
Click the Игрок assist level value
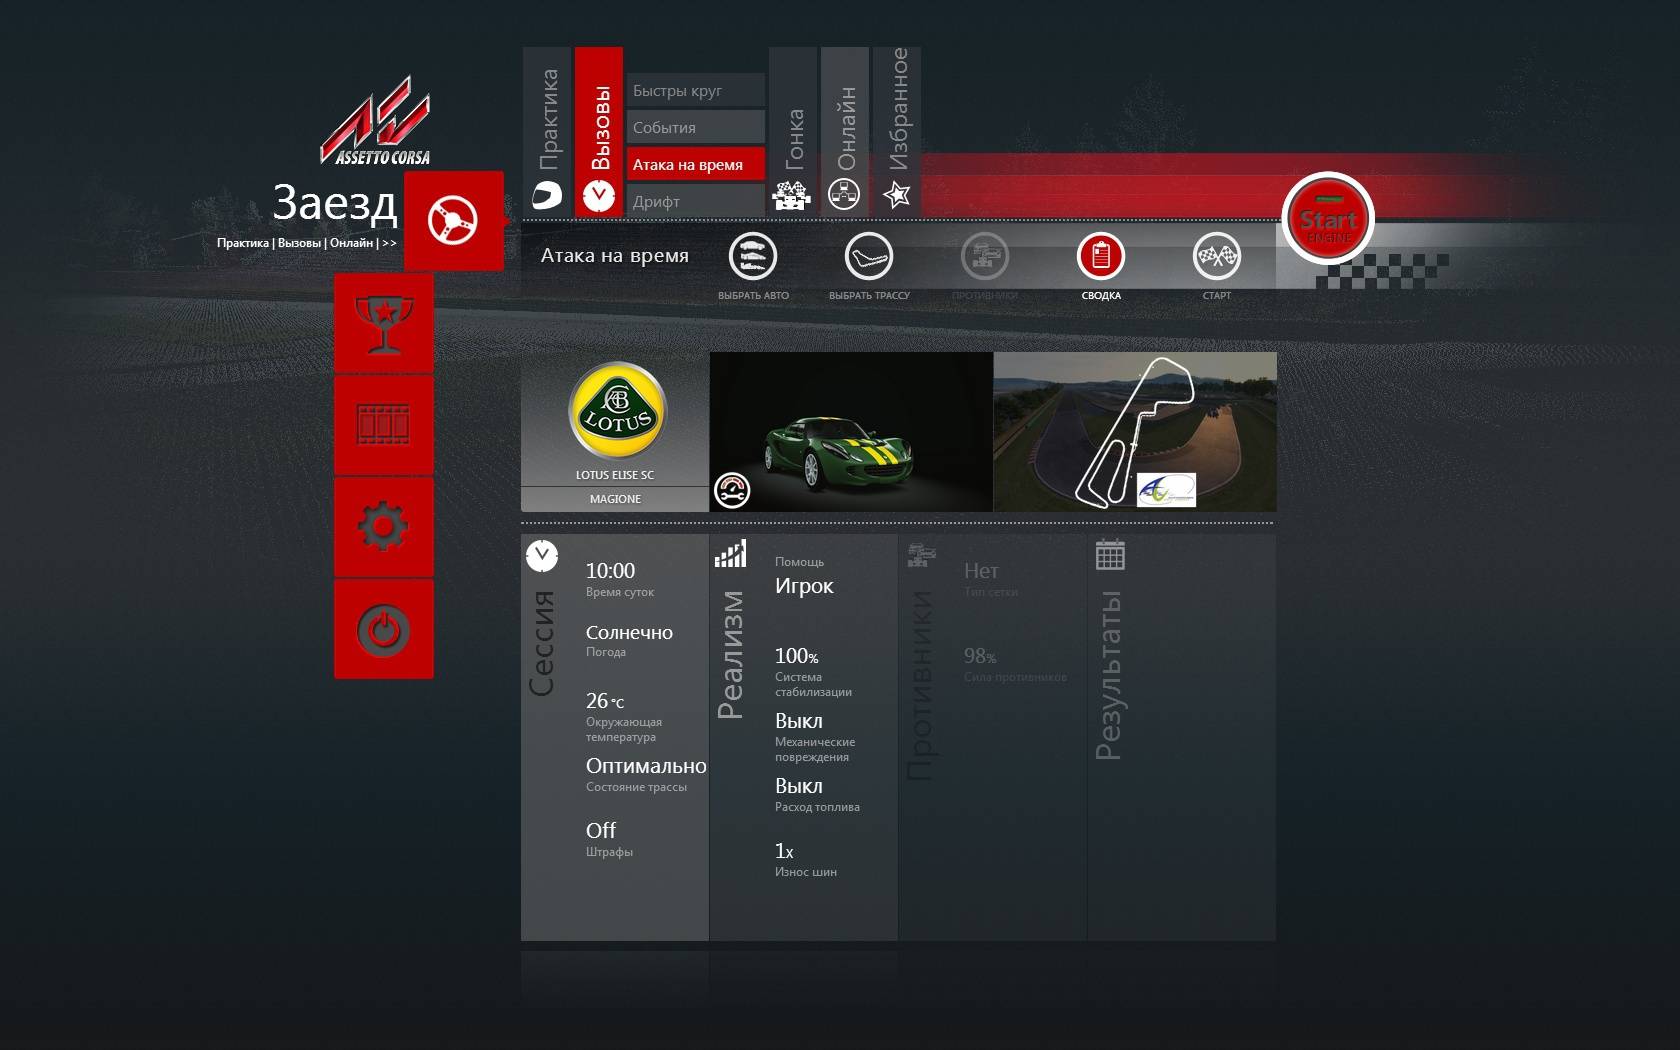pyautogui.click(x=804, y=586)
